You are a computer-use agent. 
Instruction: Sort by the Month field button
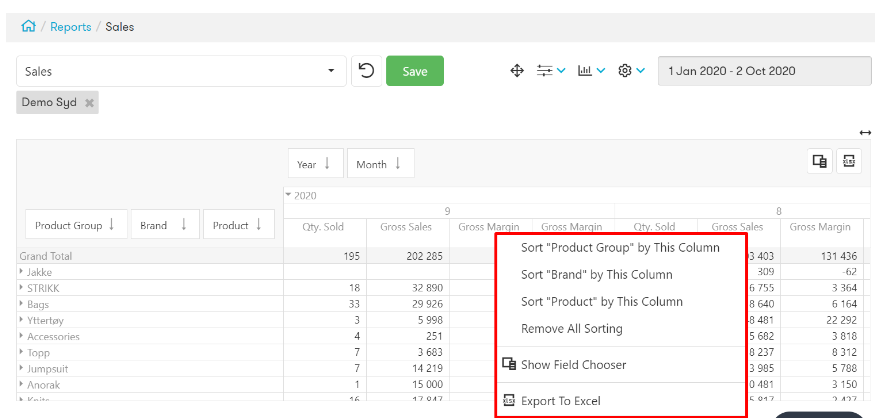click(381, 164)
